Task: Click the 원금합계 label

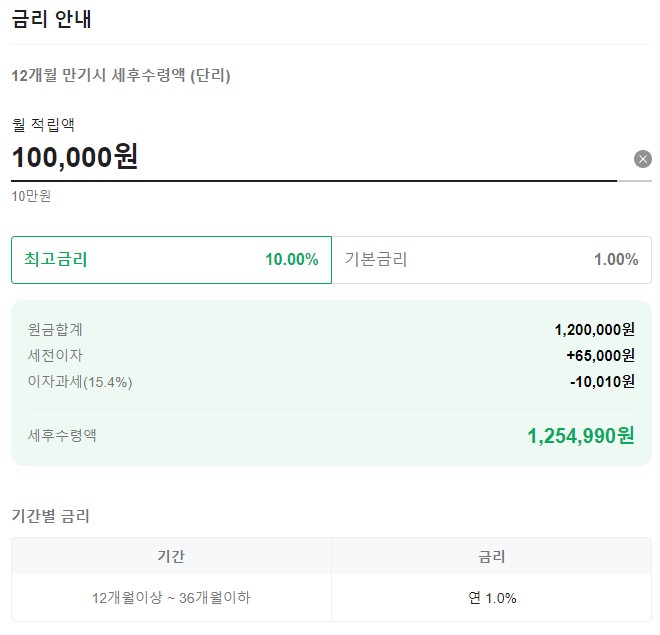Action: (x=55, y=329)
